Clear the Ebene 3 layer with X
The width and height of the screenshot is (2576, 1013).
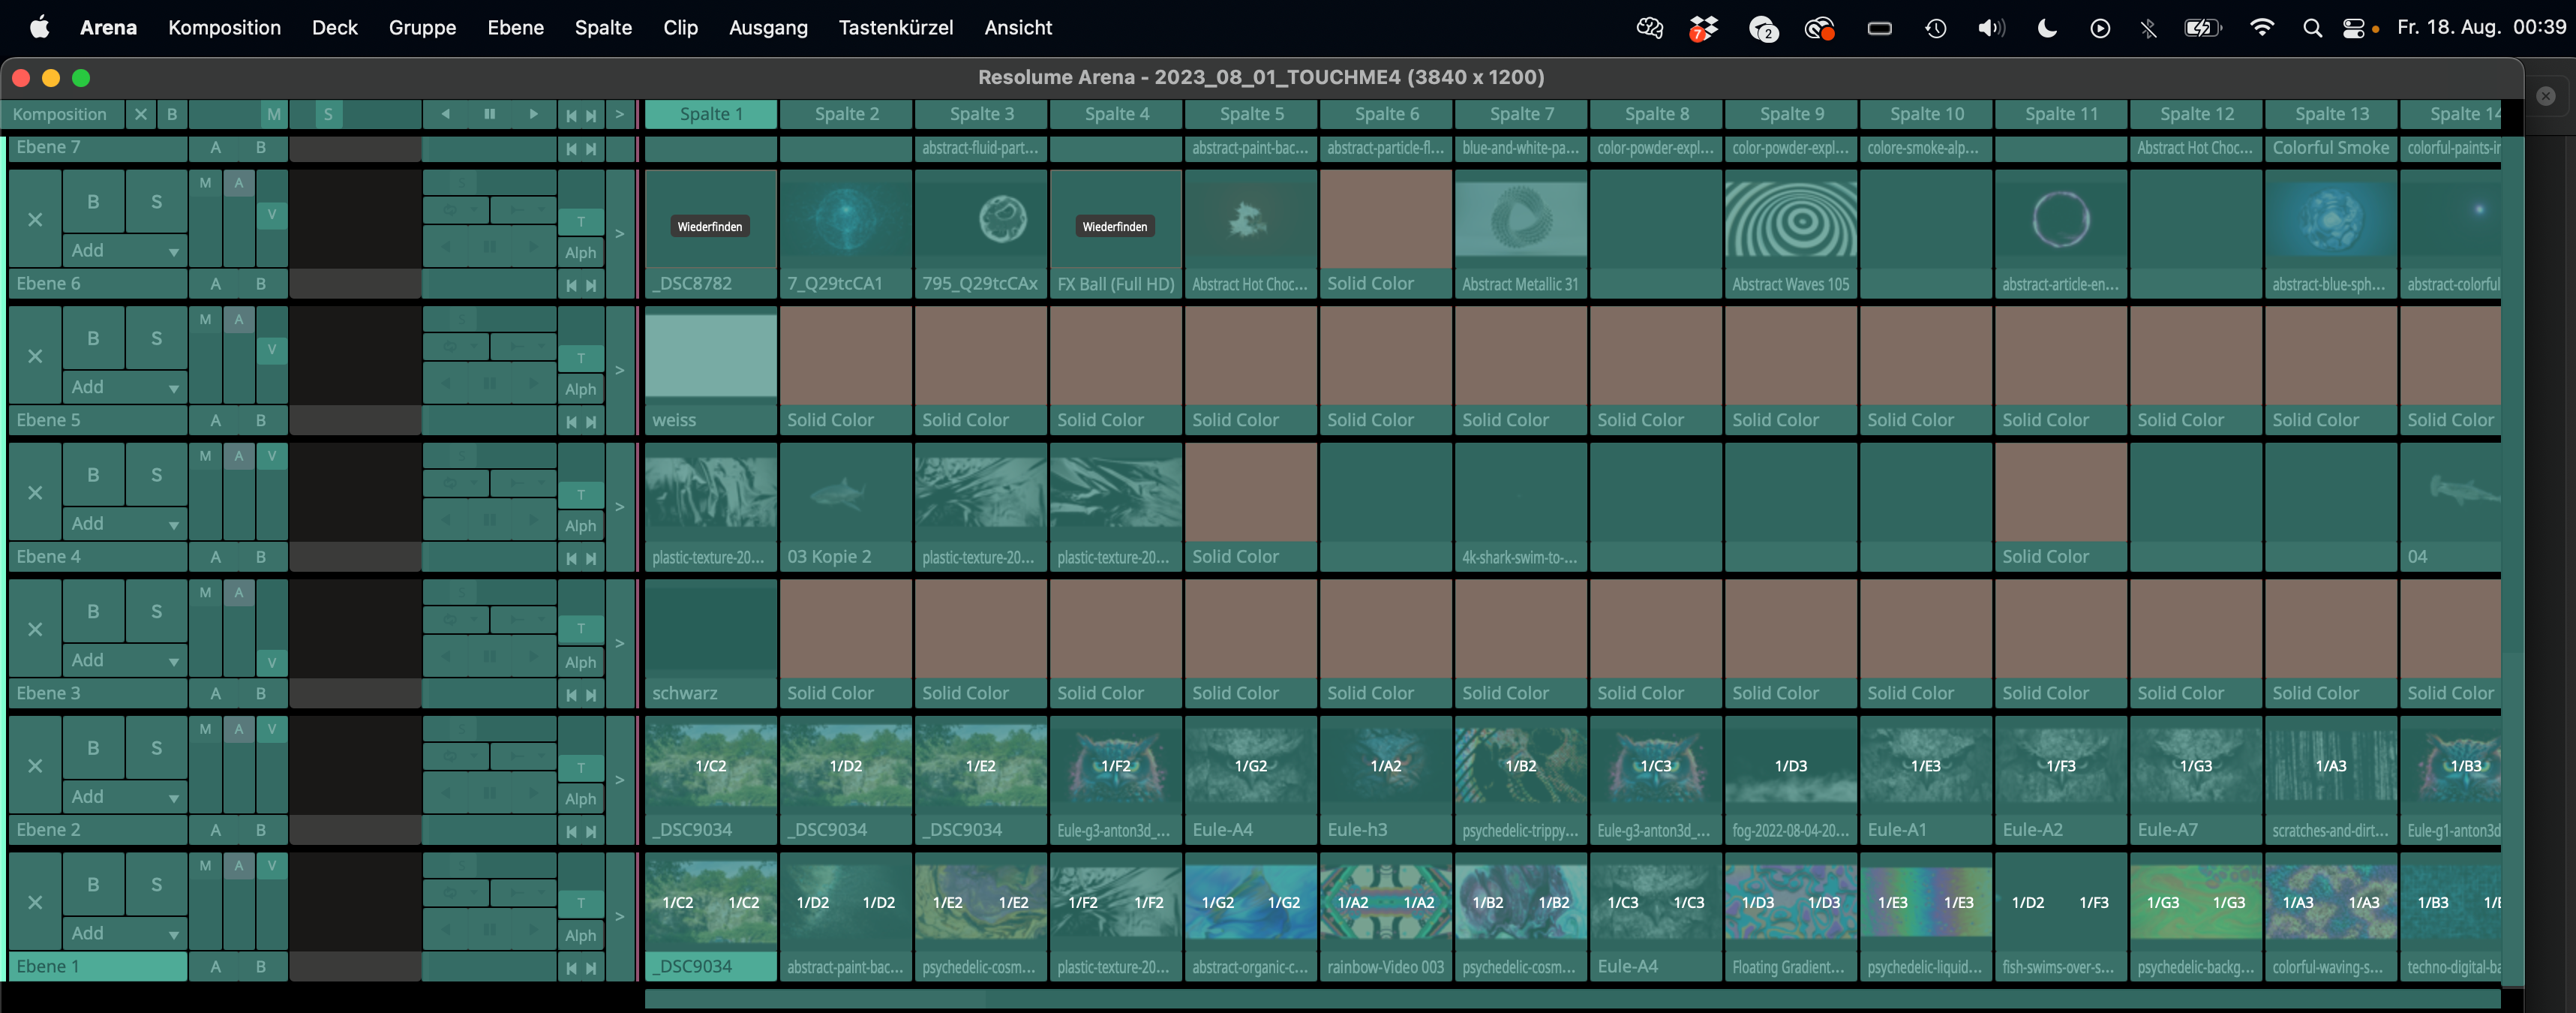click(x=35, y=629)
